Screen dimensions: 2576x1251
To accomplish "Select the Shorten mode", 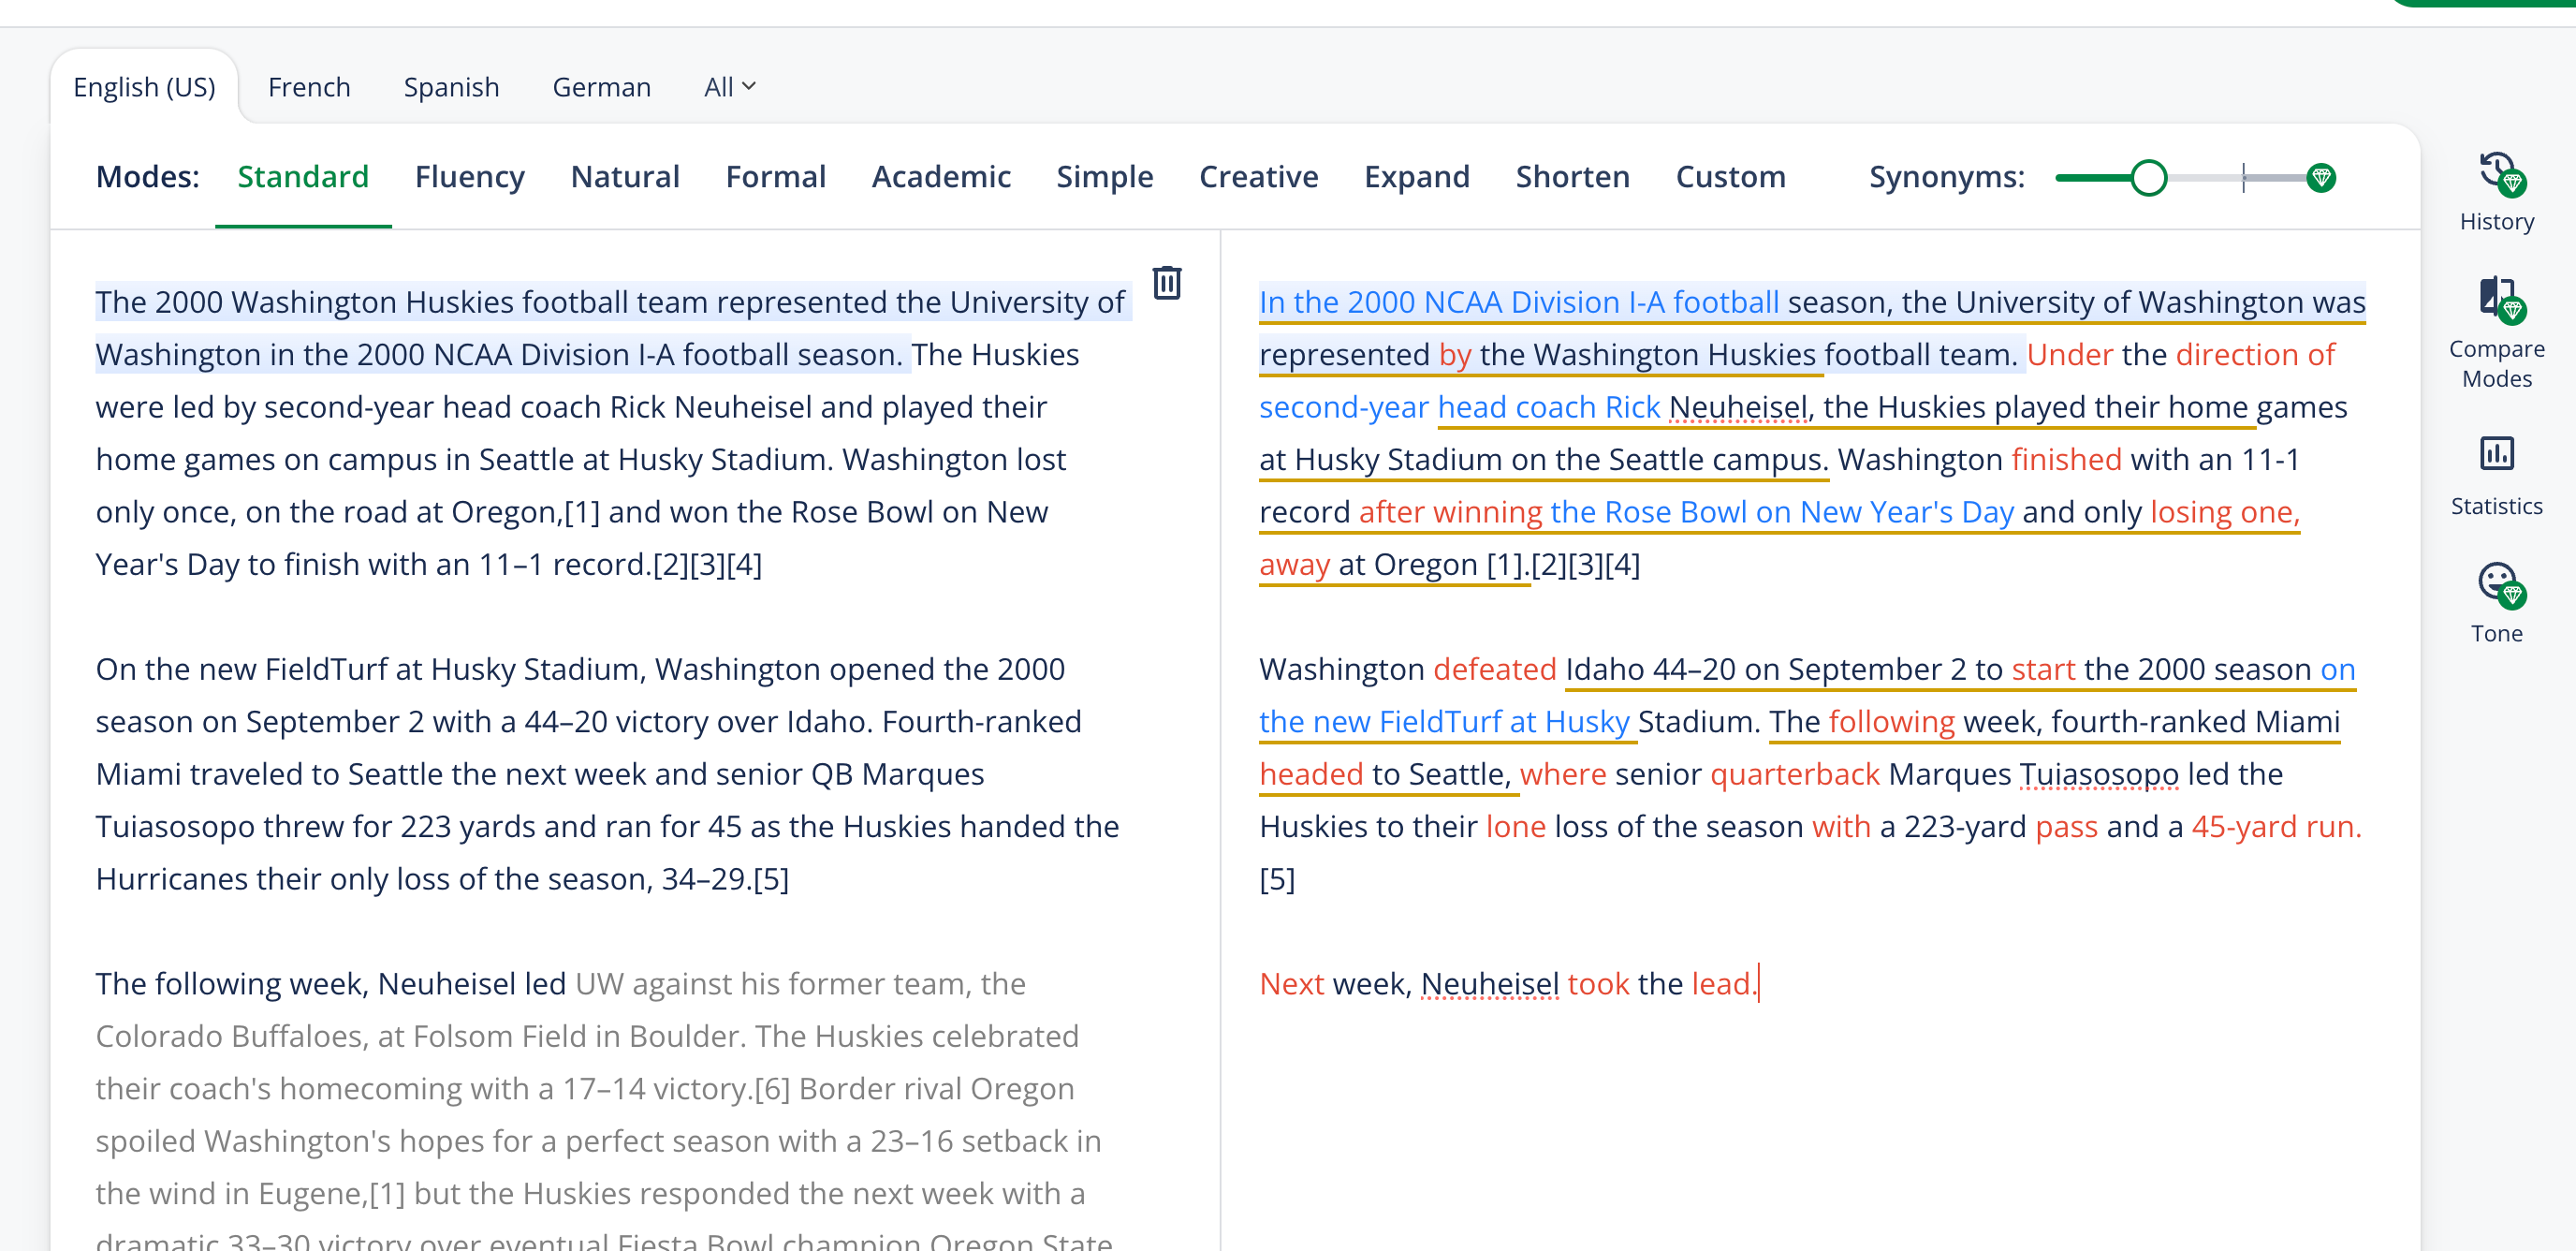I will tap(1572, 177).
